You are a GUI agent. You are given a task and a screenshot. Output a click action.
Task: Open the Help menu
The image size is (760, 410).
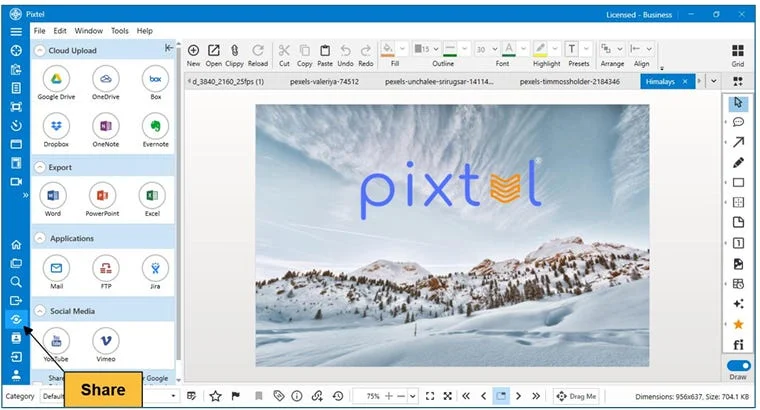click(x=144, y=31)
